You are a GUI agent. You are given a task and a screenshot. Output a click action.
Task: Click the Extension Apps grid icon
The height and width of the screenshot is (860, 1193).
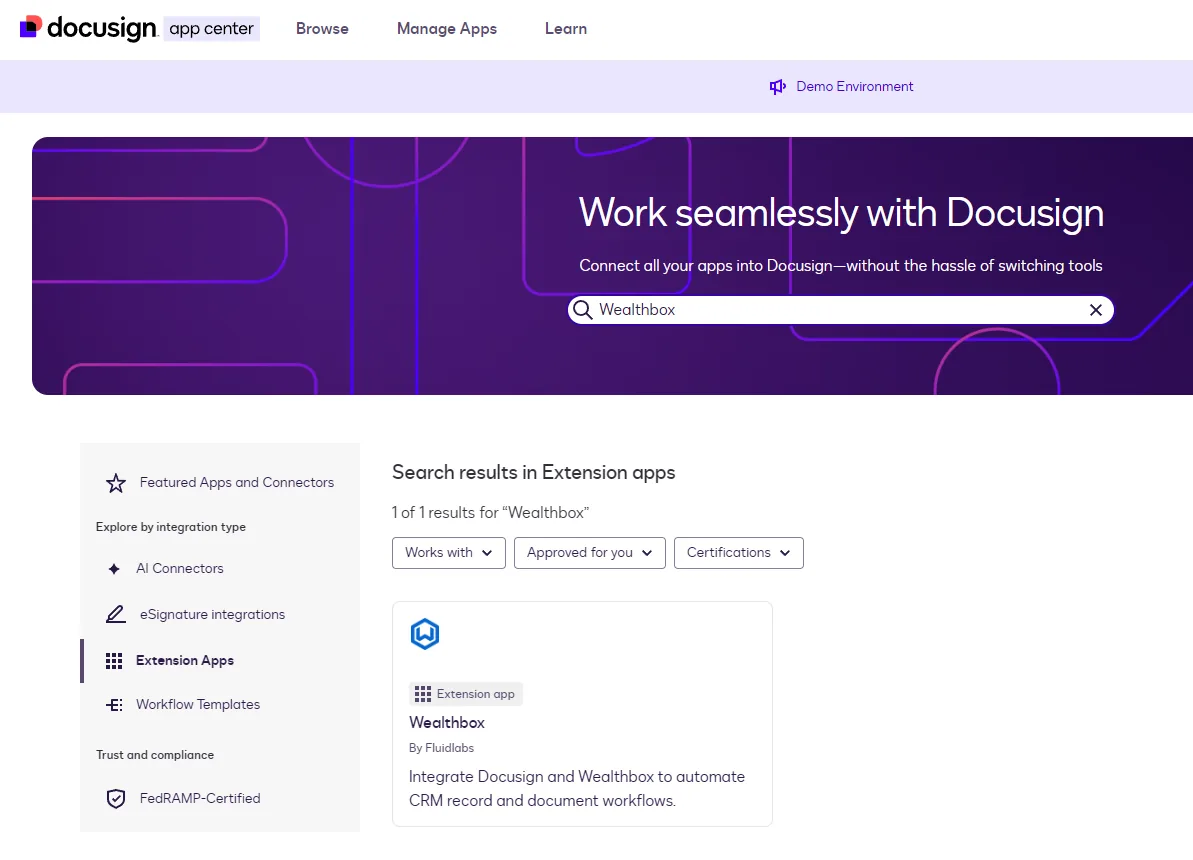pos(114,661)
